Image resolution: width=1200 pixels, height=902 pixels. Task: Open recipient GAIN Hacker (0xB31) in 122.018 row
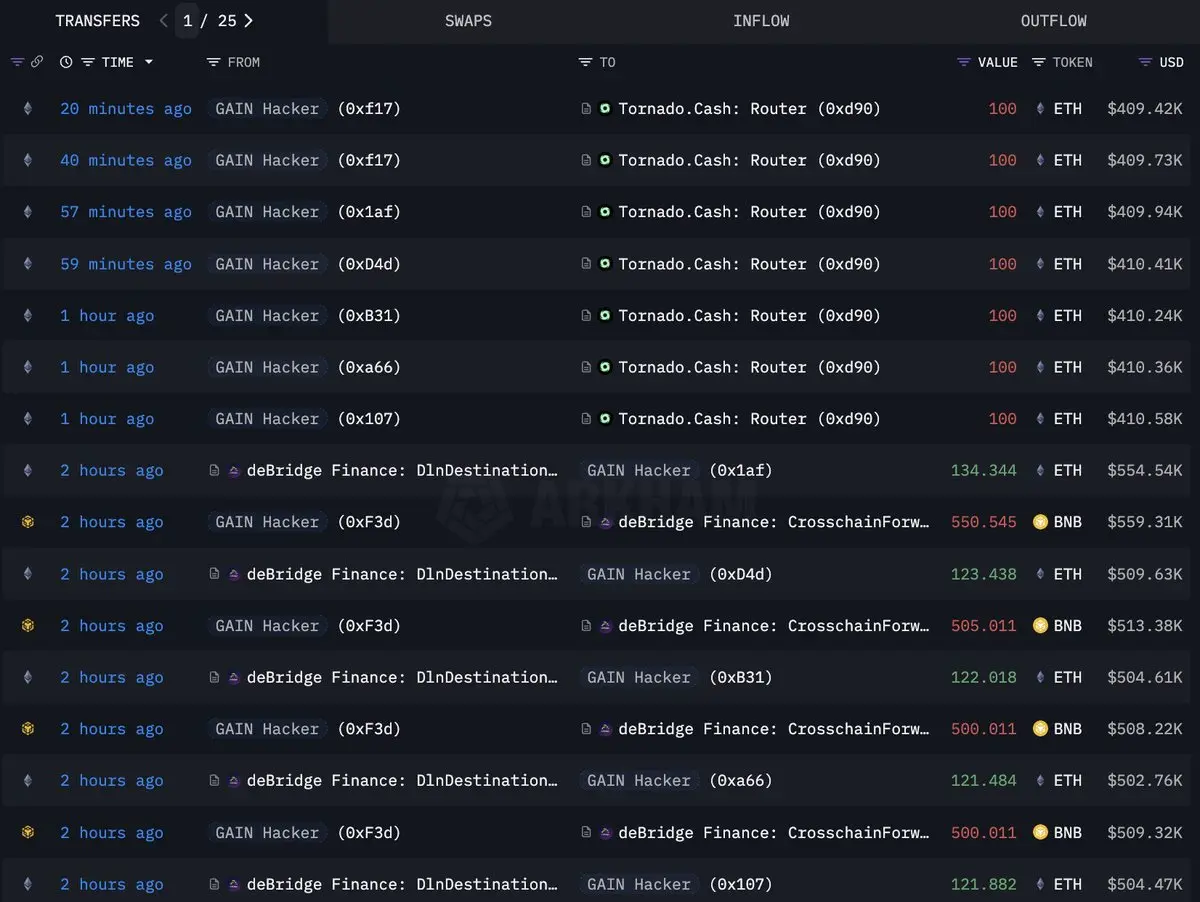(676, 677)
